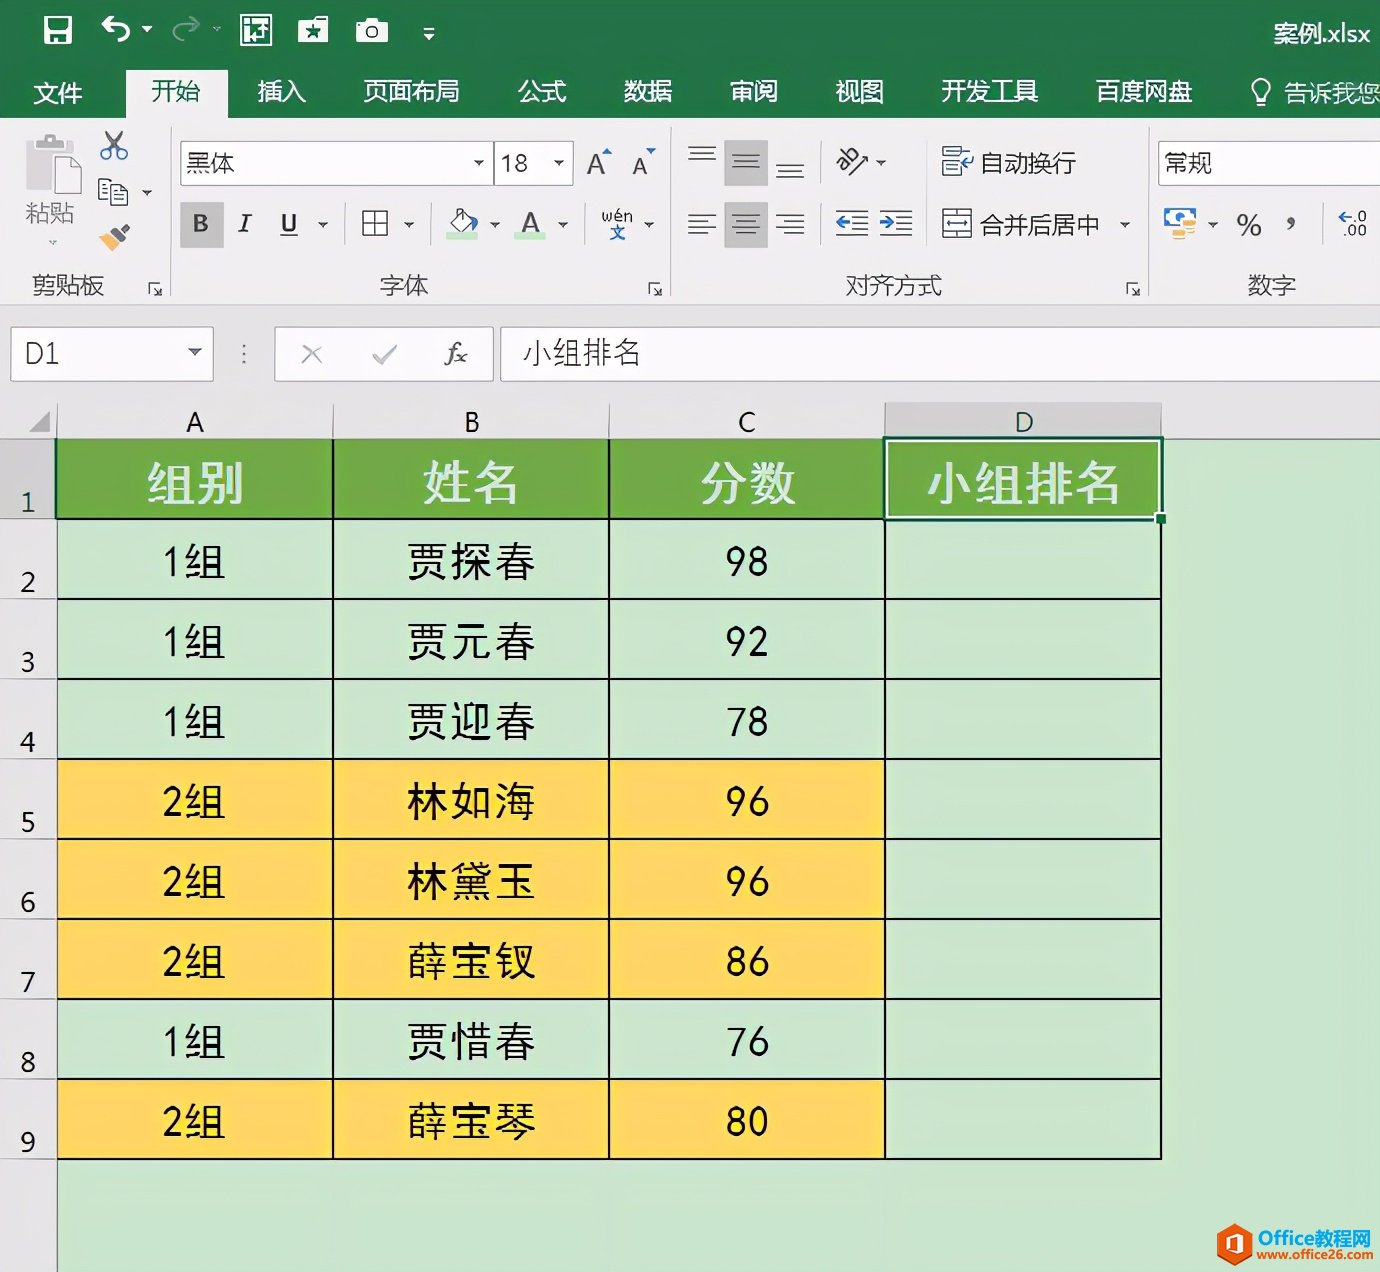
Task: Toggle Italic formatting
Action: [245, 224]
